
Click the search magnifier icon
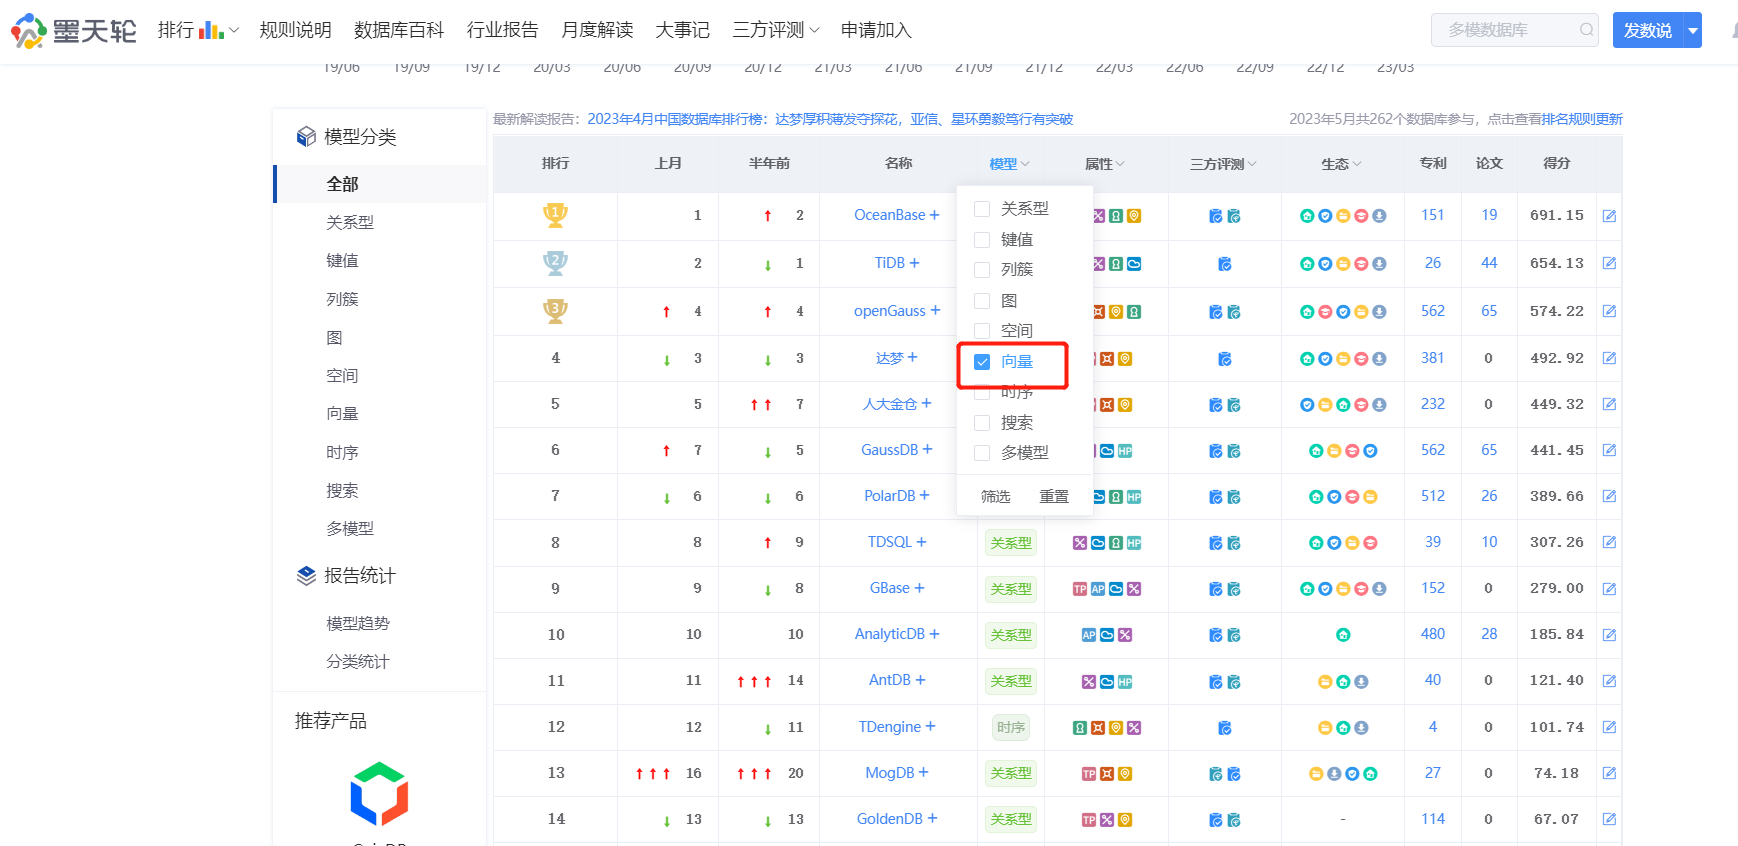click(x=1586, y=30)
